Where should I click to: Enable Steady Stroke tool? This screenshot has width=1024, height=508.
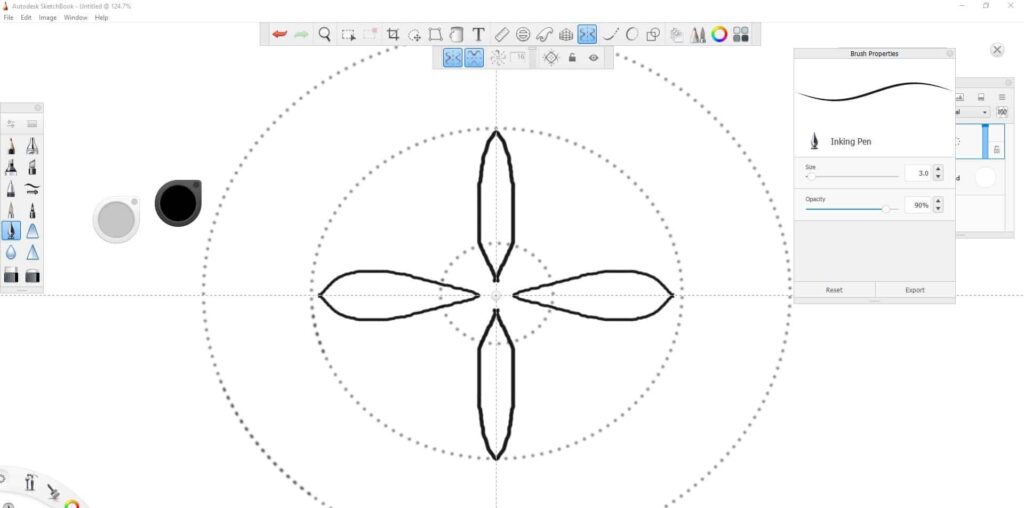[x=610, y=34]
